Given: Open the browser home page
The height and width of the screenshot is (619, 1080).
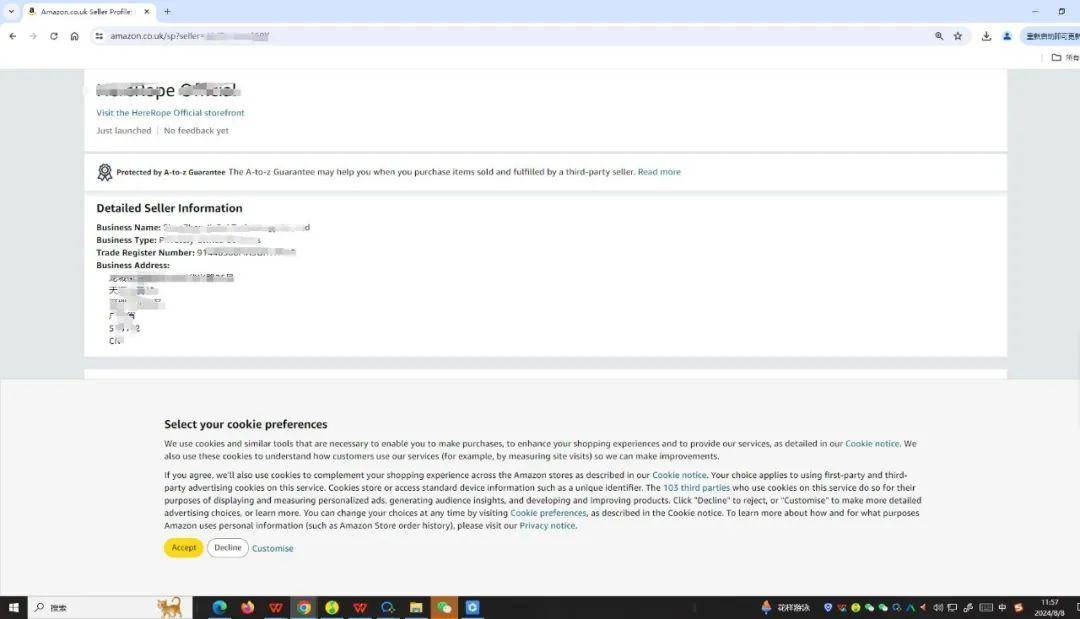Looking at the screenshot, I should (x=74, y=36).
